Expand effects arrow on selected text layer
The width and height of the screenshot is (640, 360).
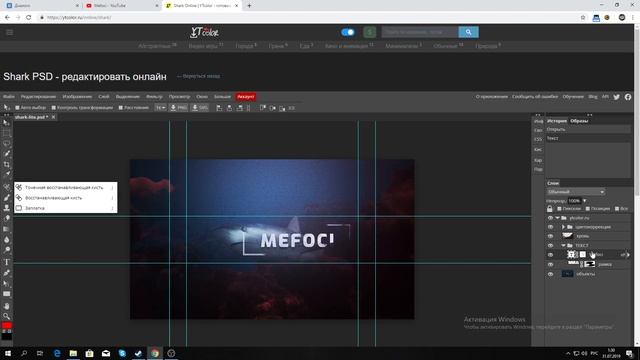click(628, 255)
